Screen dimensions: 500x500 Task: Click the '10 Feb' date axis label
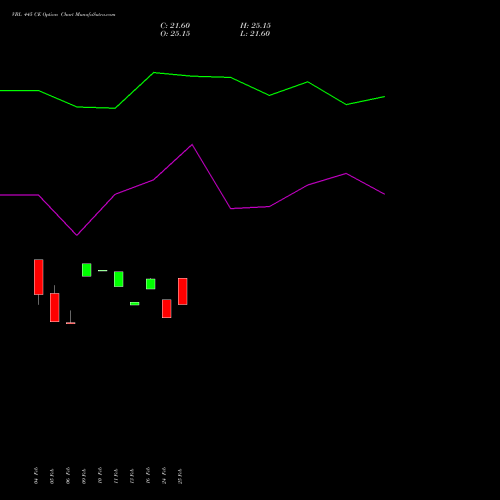tap(100, 475)
